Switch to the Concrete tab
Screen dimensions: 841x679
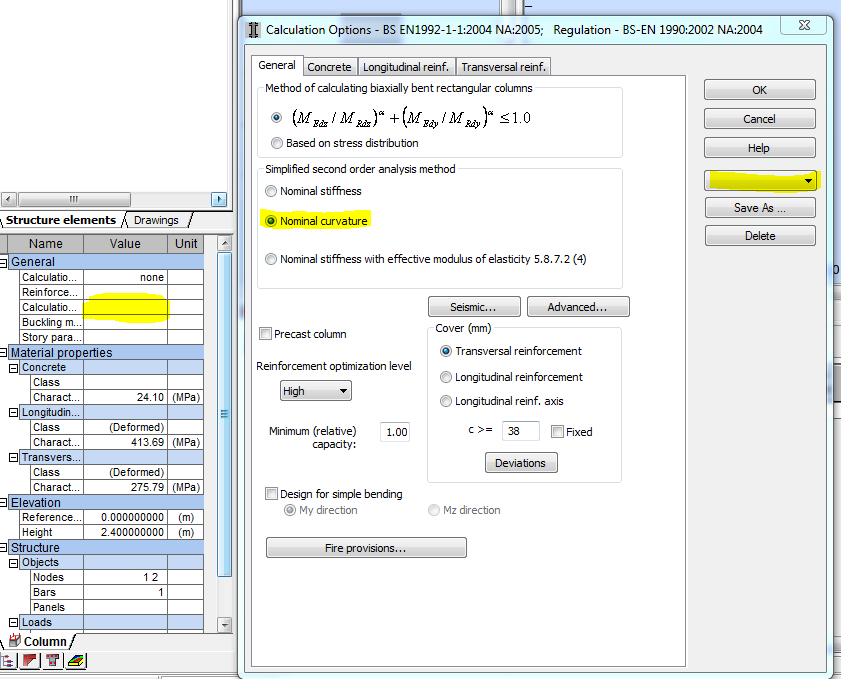point(330,66)
